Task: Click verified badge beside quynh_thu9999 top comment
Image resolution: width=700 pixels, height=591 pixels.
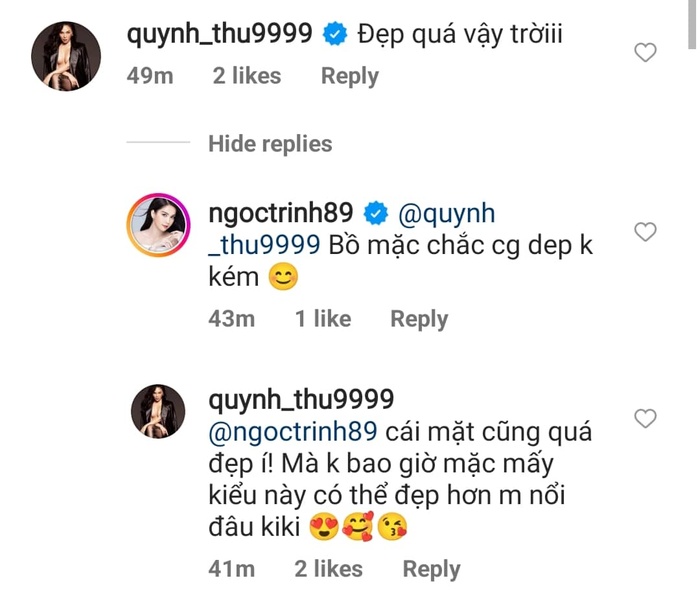Action: point(336,35)
